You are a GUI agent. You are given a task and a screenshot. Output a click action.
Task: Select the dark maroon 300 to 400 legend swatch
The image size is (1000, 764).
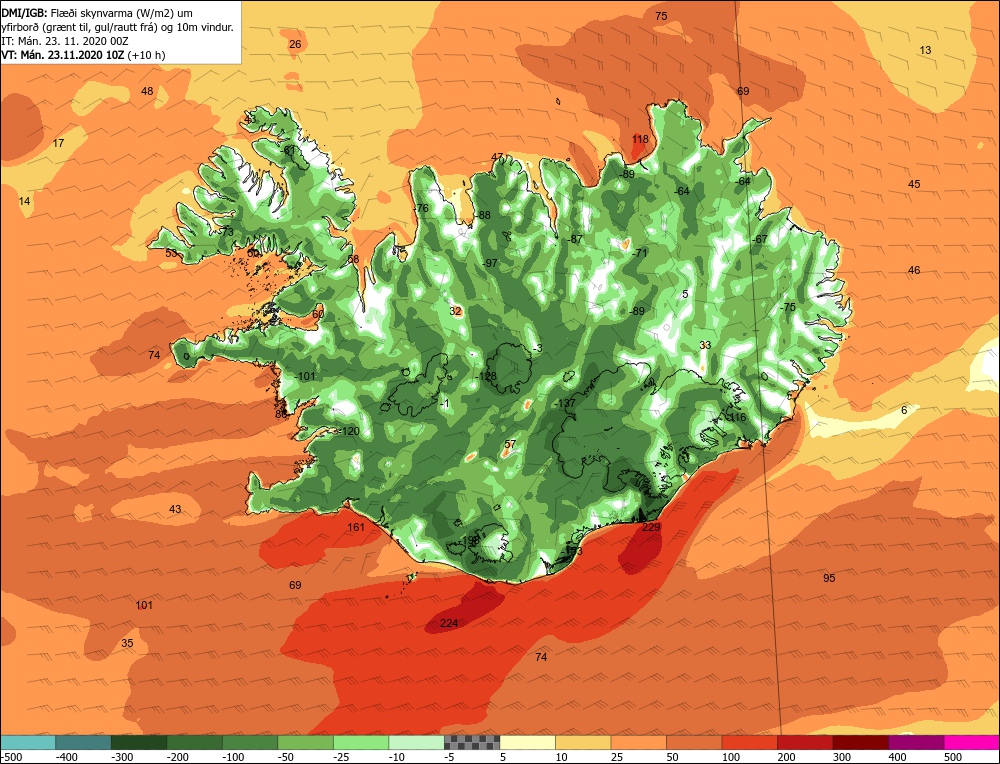[860, 742]
